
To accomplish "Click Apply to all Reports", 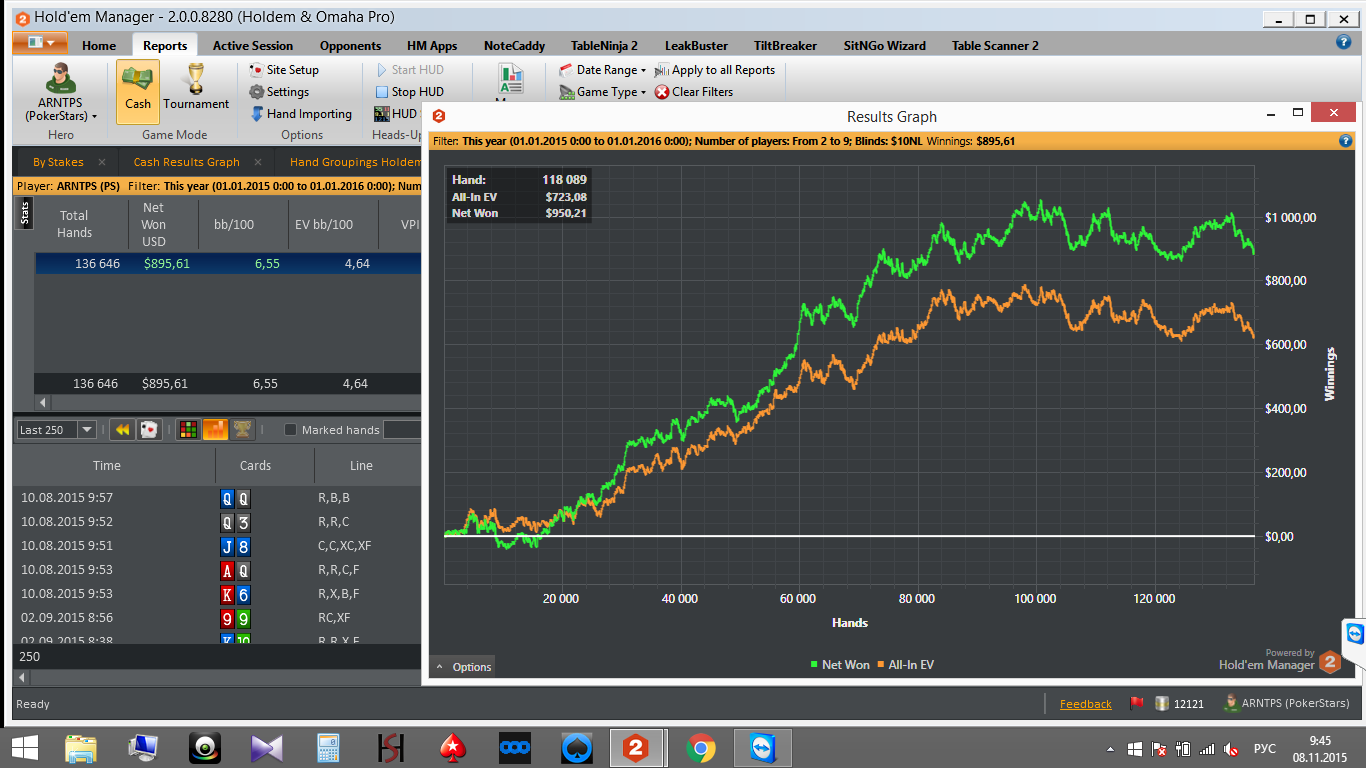I will 715,70.
